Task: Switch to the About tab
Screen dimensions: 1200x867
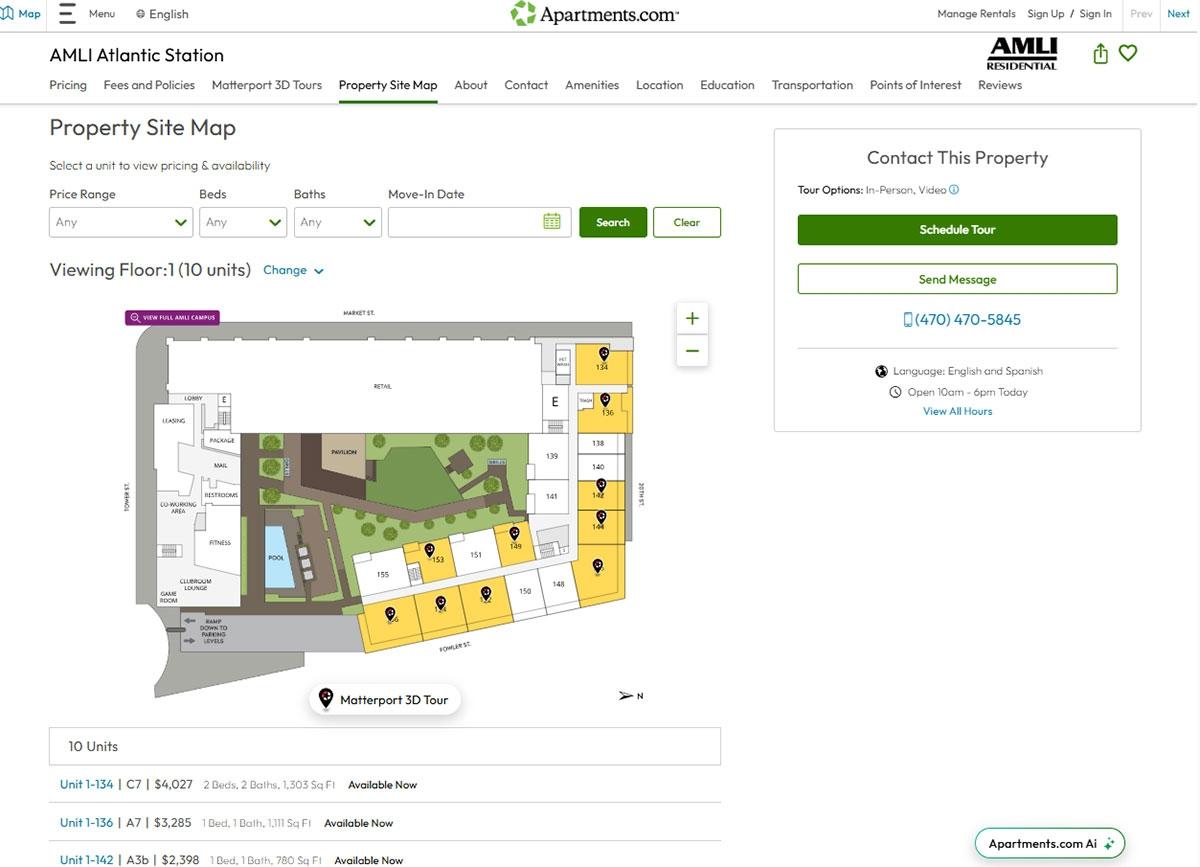Action: click(471, 85)
